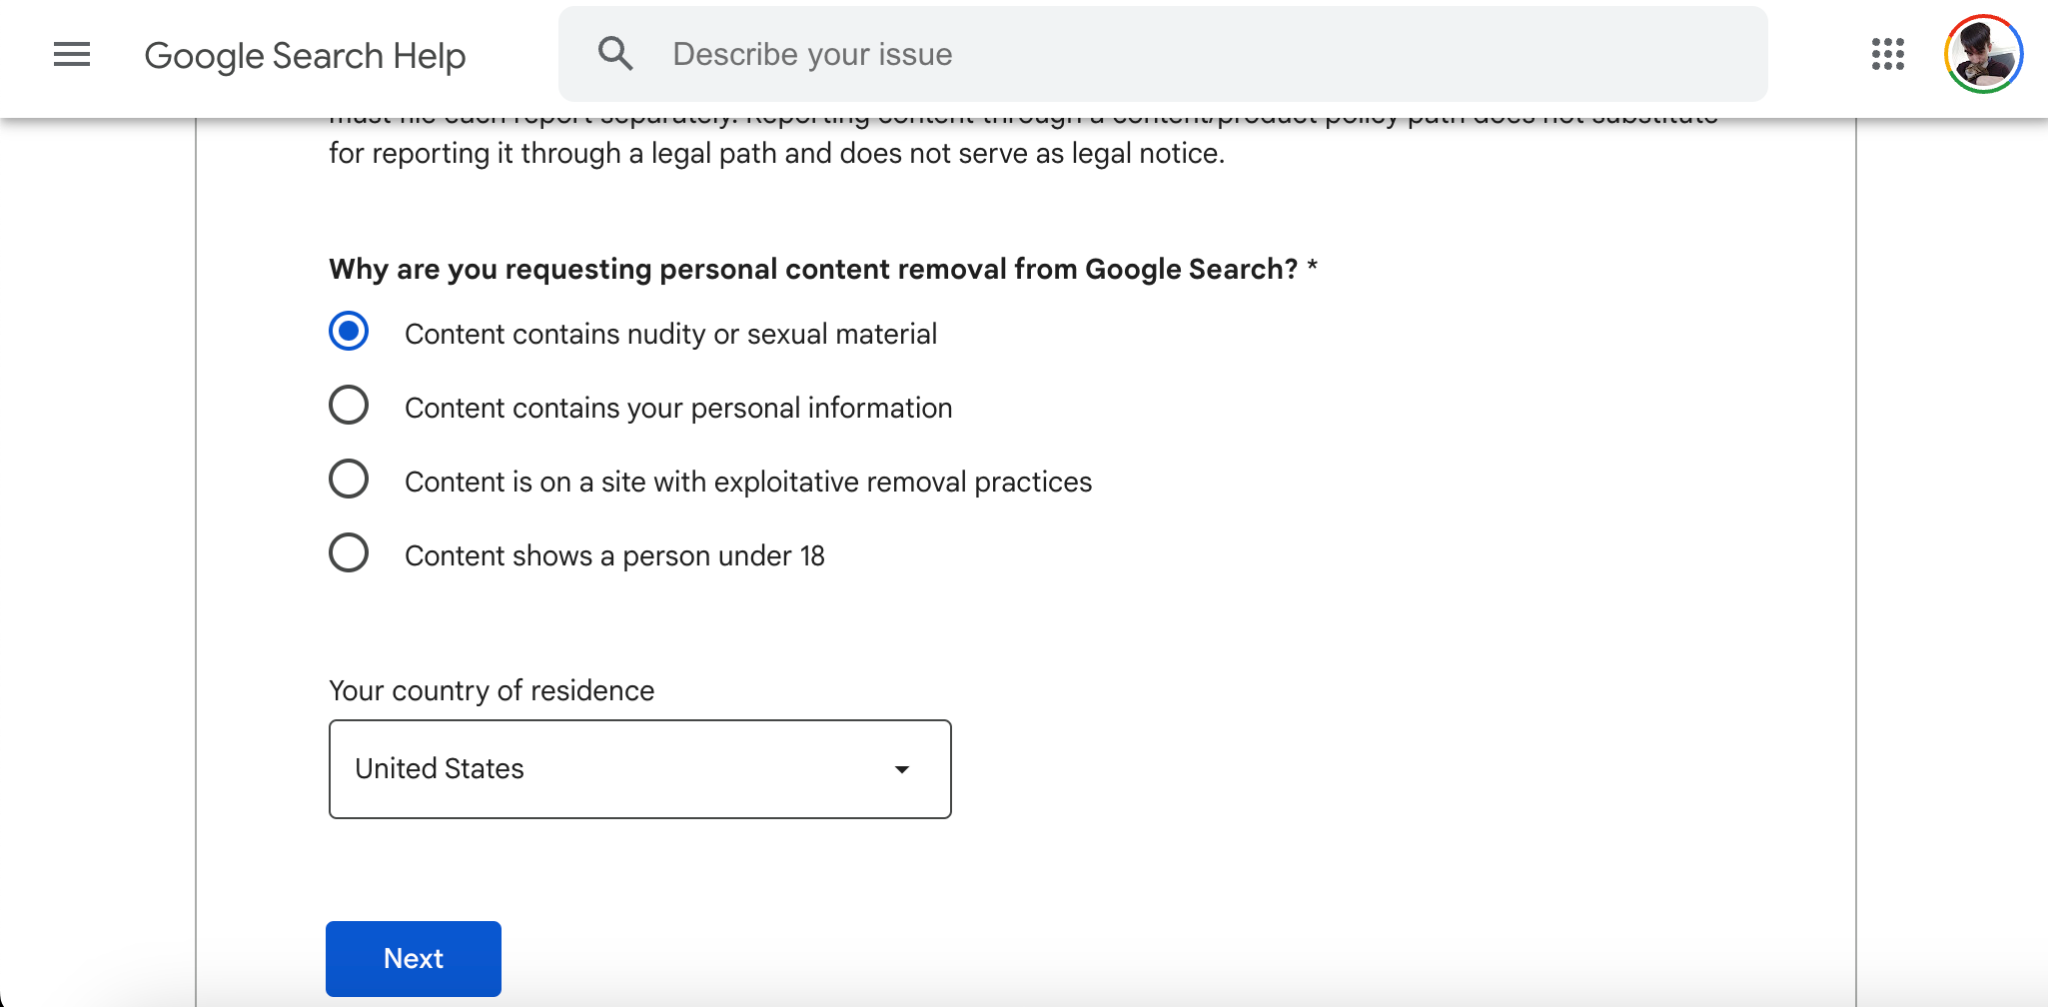Viewport: 2048px width, 1007px height.
Task: Click the dropdown arrow beside United States
Action: [x=902, y=769]
